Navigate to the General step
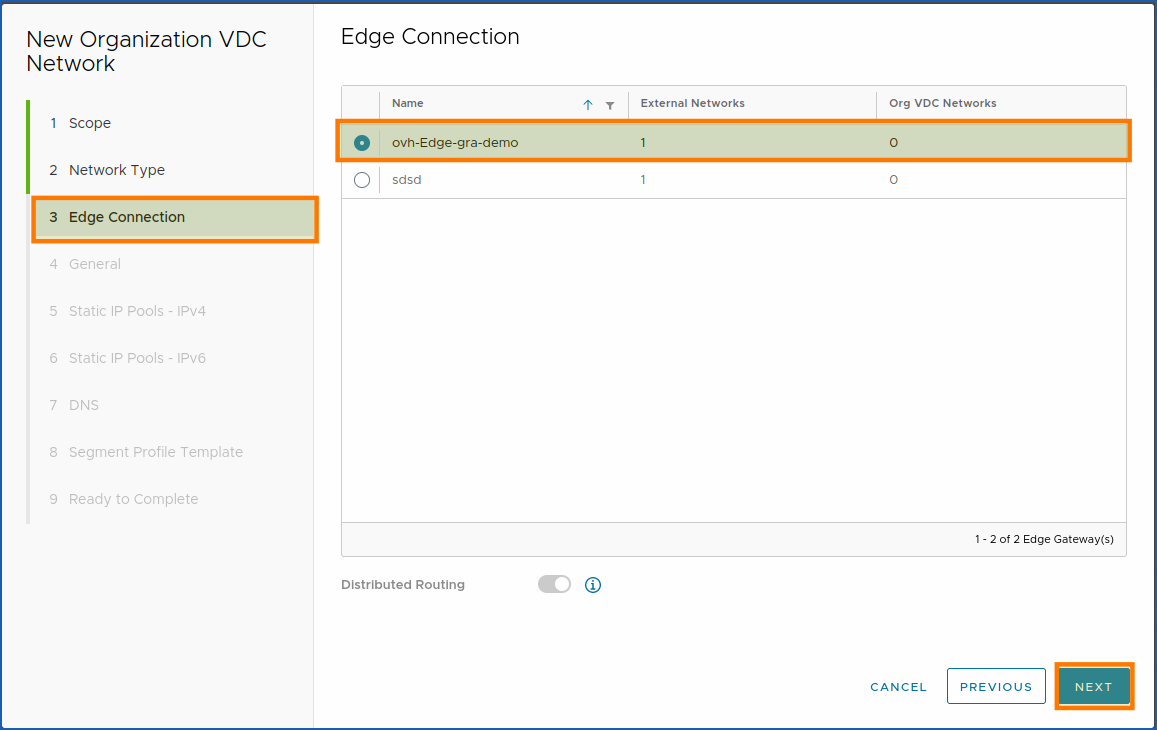Image resolution: width=1157 pixels, height=730 pixels. (95, 263)
